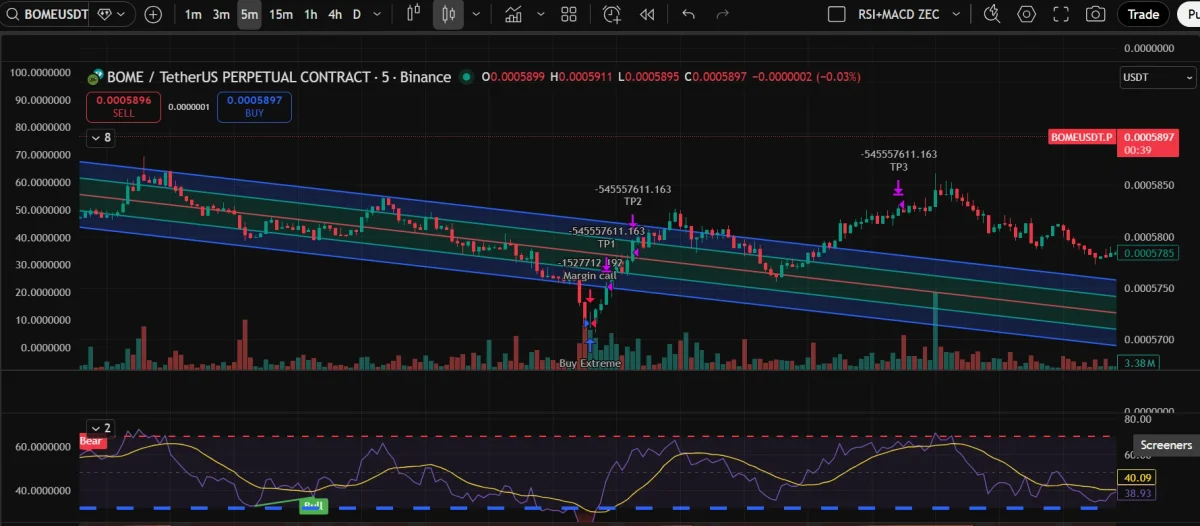
Task: Click the 3.38M volume label
Action: click(1140, 363)
